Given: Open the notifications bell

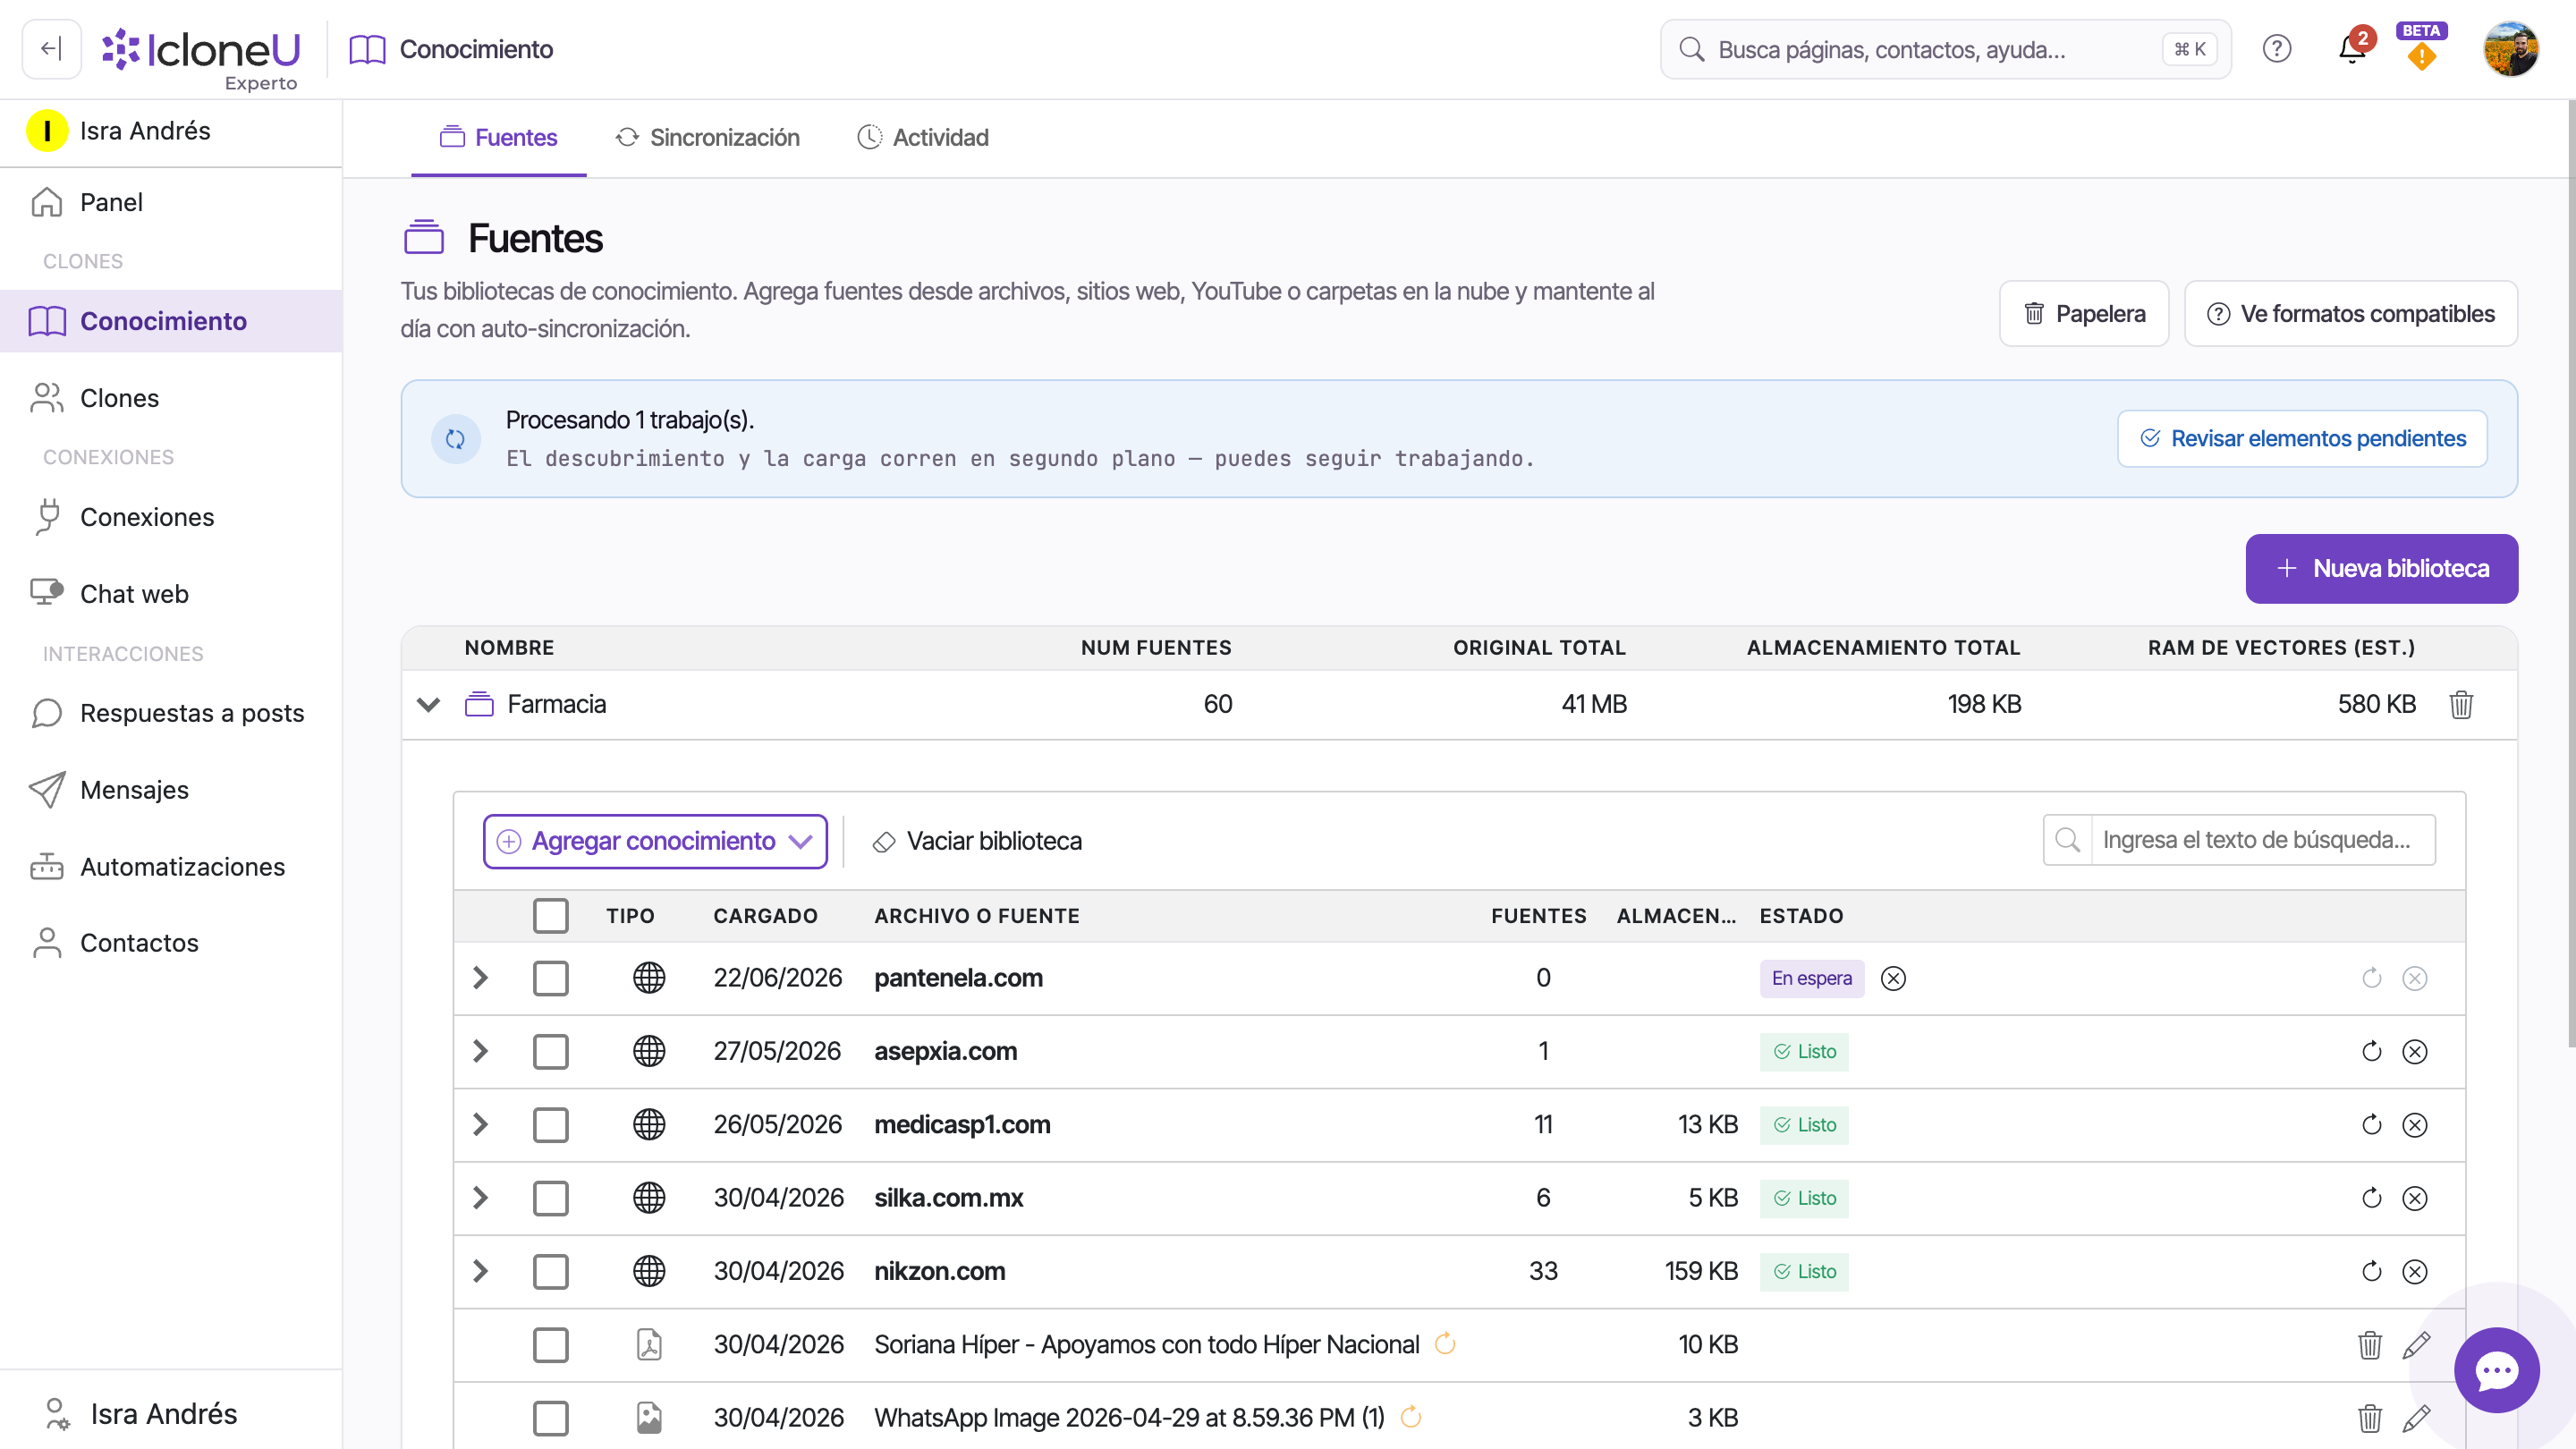Looking at the screenshot, I should (2352, 49).
